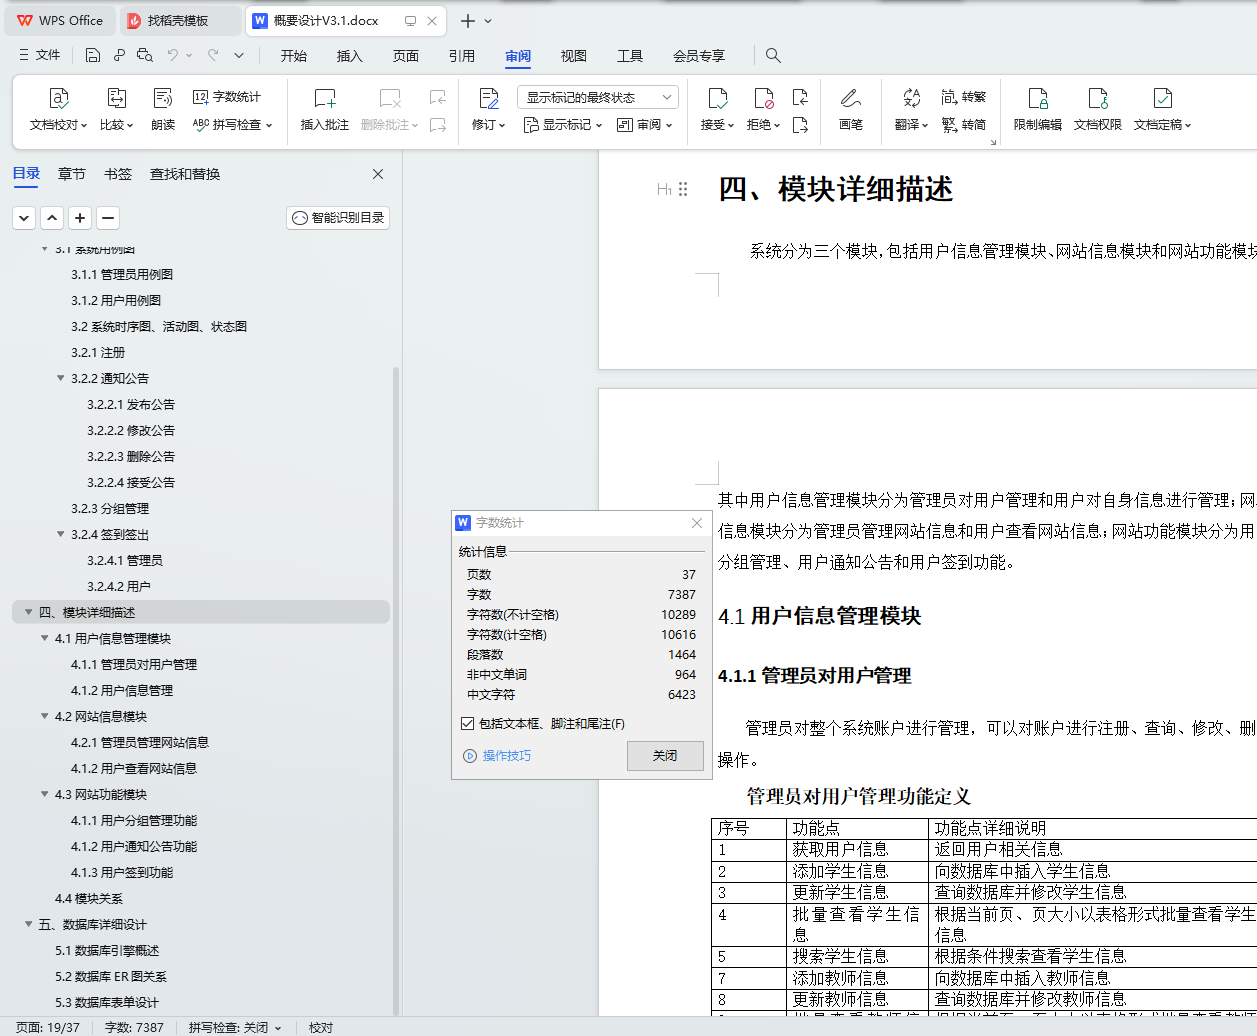The image size is (1257, 1036).
Task: Click the 显示标记 show markup icon
Action: (531, 125)
